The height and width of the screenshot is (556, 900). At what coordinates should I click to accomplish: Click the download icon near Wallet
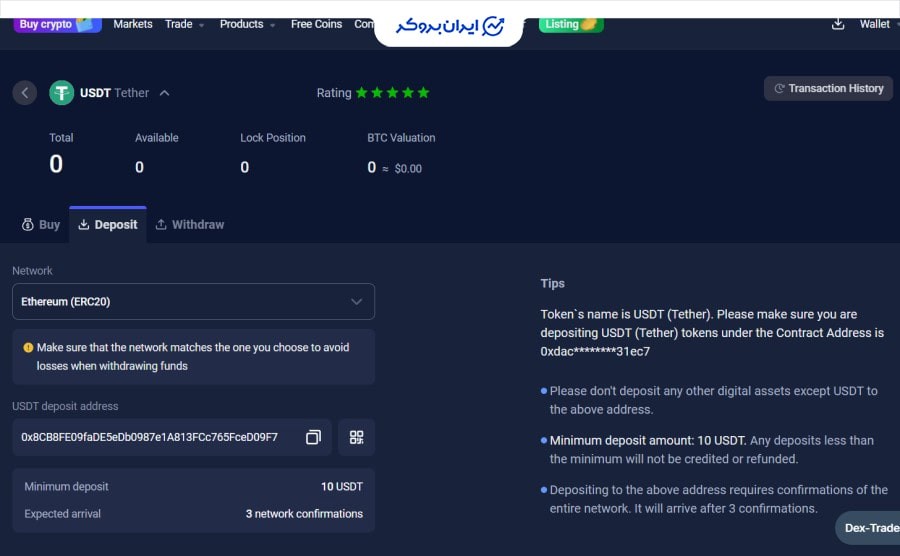[838, 24]
